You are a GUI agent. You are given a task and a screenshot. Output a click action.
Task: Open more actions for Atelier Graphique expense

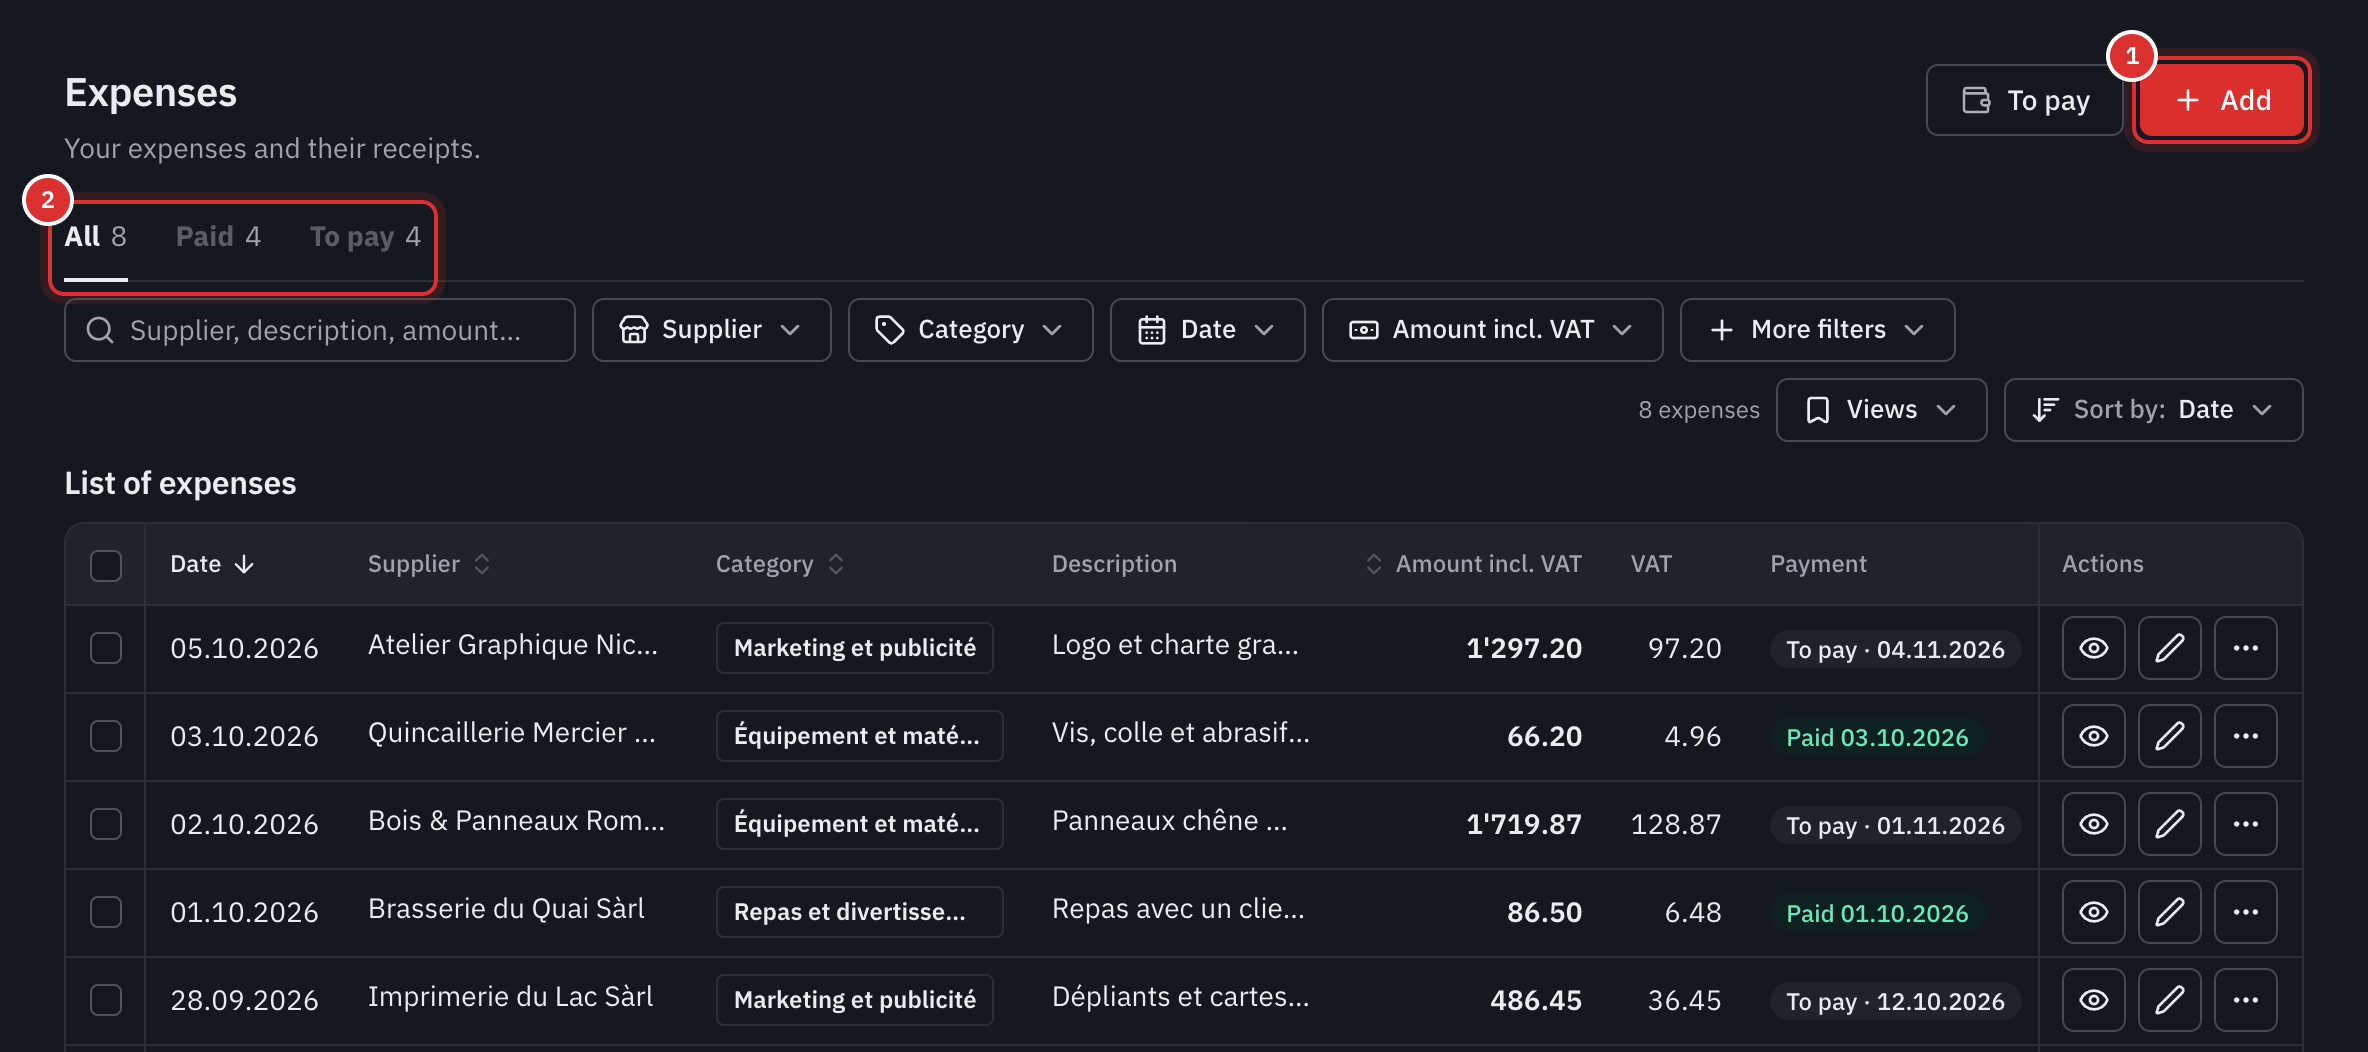[2245, 648]
